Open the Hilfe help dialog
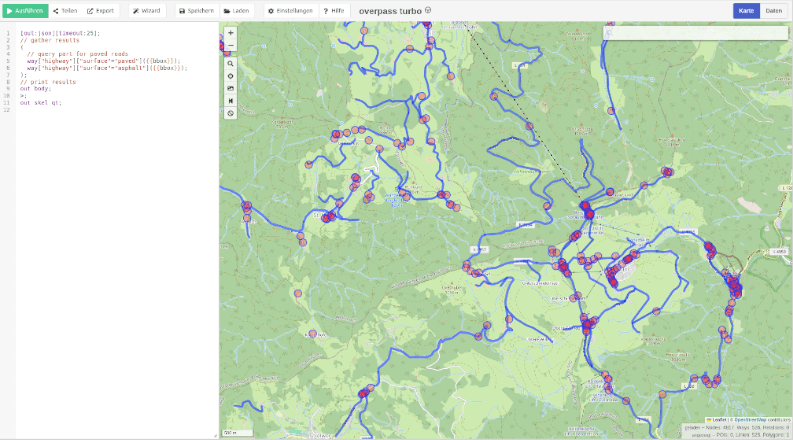The image size is (793, 440). (x=334, y=10)
